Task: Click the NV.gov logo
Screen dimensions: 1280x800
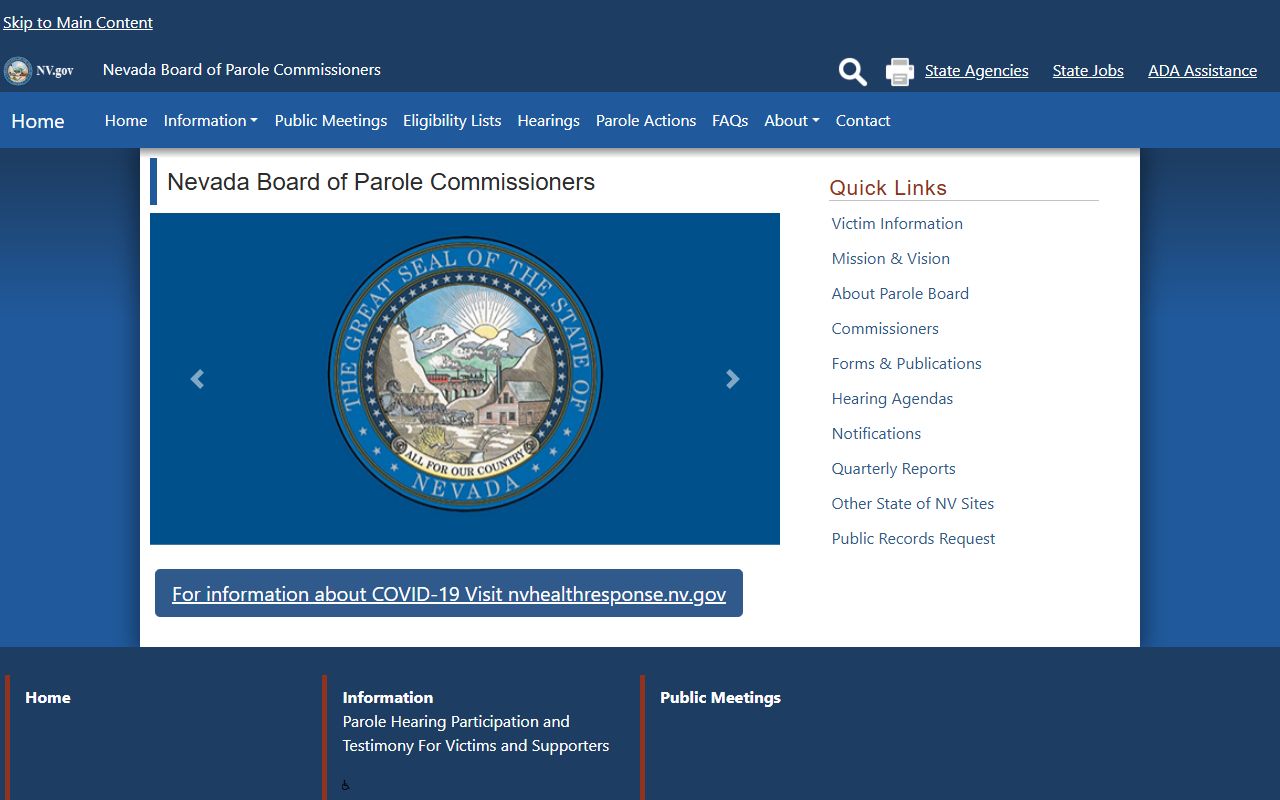Action: [39, 71]
